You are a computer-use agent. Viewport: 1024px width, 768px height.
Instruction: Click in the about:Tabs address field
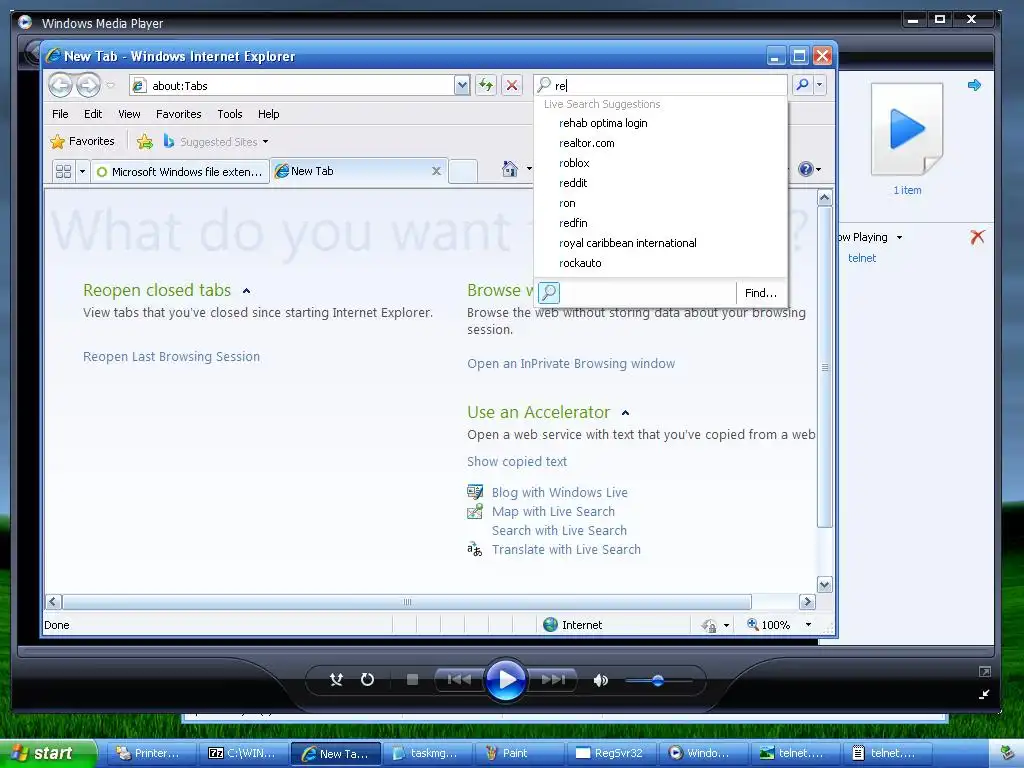300,86
